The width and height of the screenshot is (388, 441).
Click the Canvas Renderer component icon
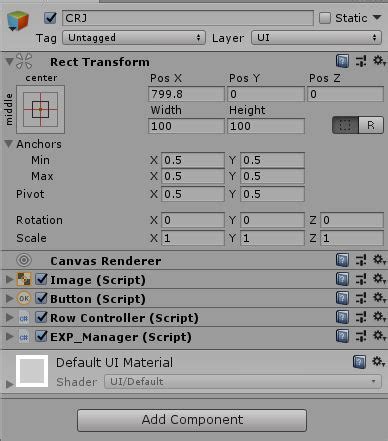tap(24, 260)
